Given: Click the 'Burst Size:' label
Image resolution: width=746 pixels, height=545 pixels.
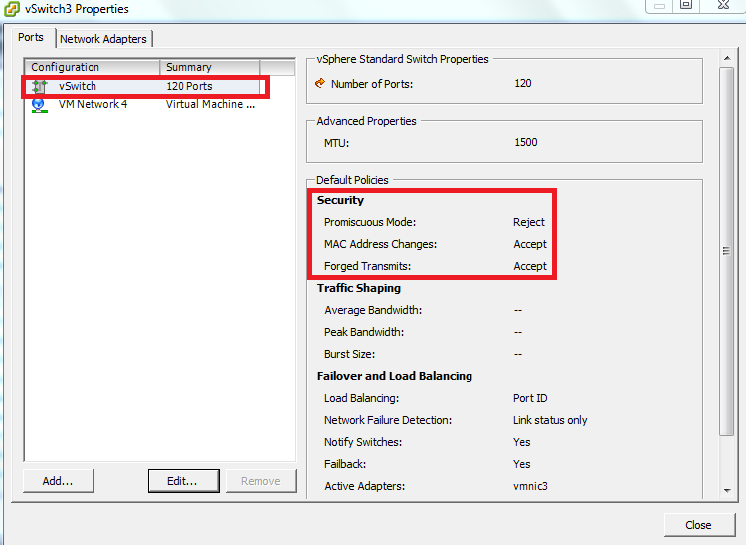Looking at the screenshot, I should pyautogui.click(x=350, y=354).
